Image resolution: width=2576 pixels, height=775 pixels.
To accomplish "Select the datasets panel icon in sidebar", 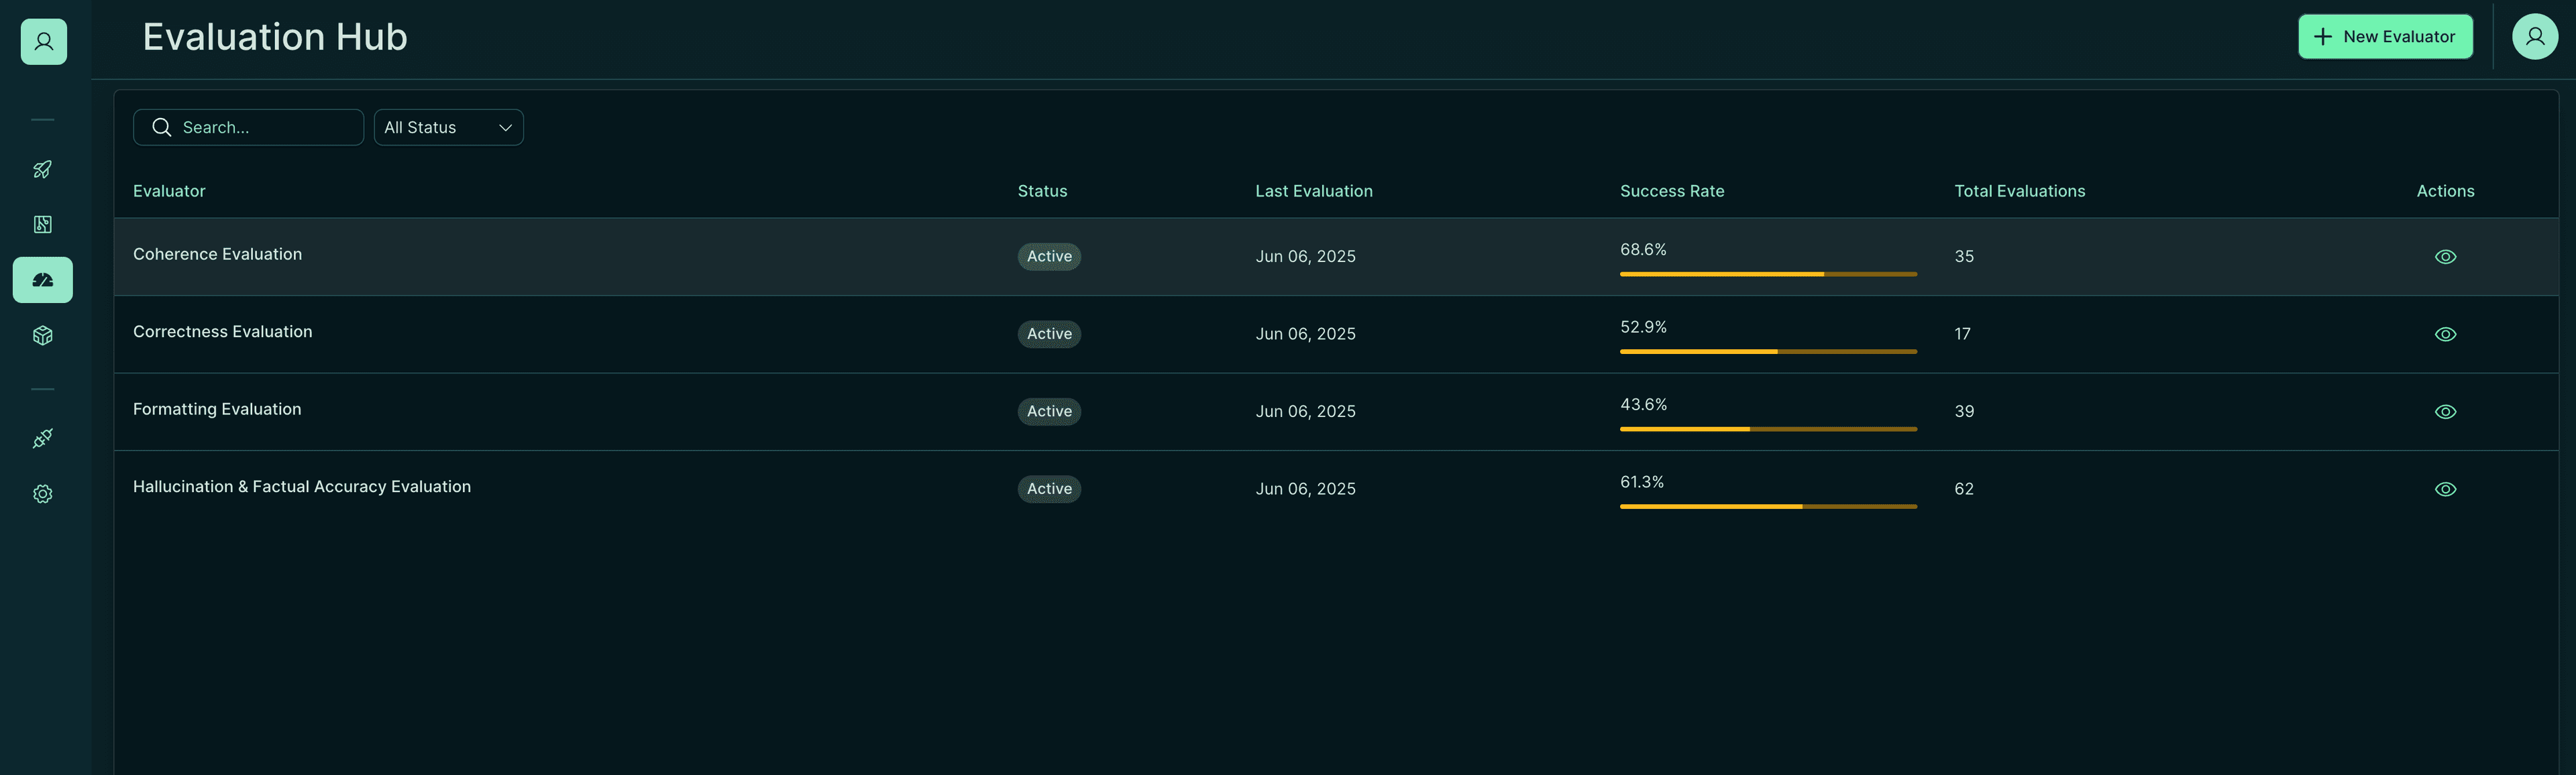I will pos(42,224).
